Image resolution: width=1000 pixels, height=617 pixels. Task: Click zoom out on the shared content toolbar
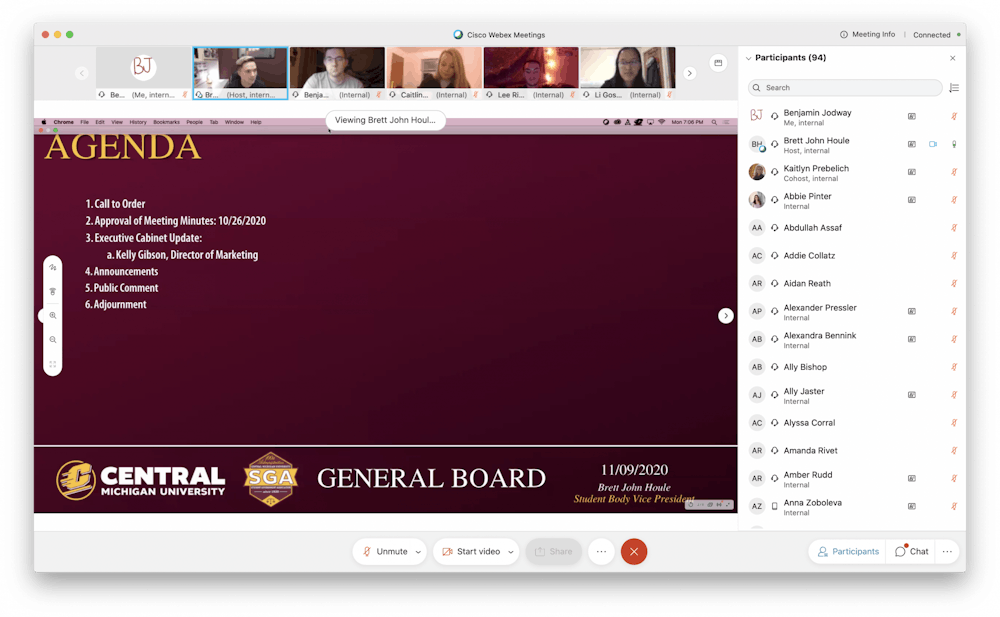[x=53, y=340]
